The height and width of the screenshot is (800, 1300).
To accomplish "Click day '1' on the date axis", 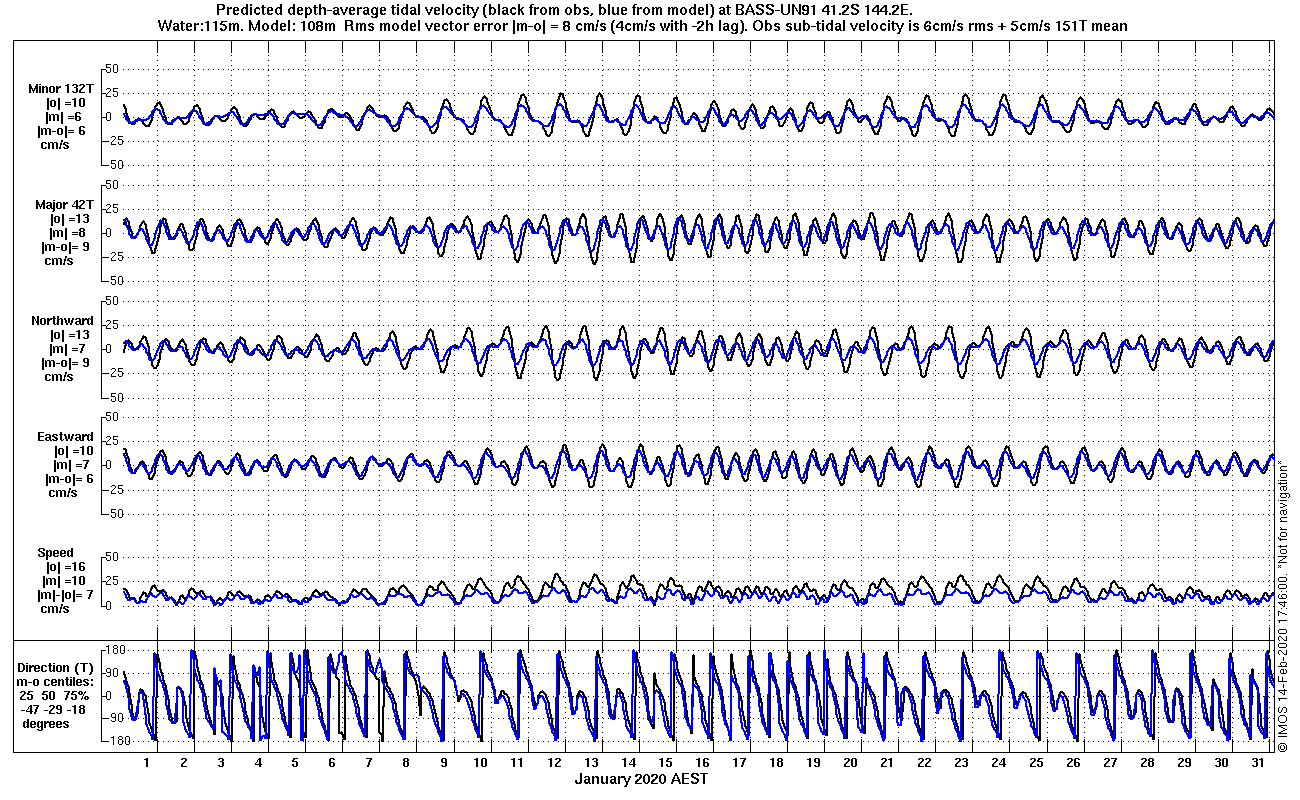I will point(147,762).
